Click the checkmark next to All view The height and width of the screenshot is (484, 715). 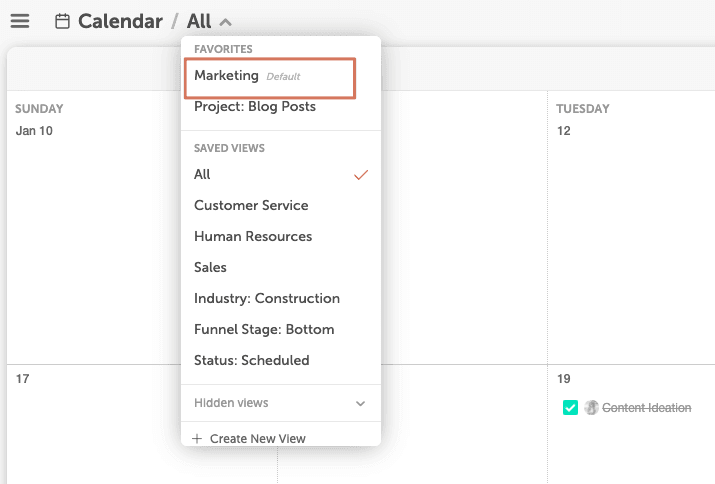[361, 175]
